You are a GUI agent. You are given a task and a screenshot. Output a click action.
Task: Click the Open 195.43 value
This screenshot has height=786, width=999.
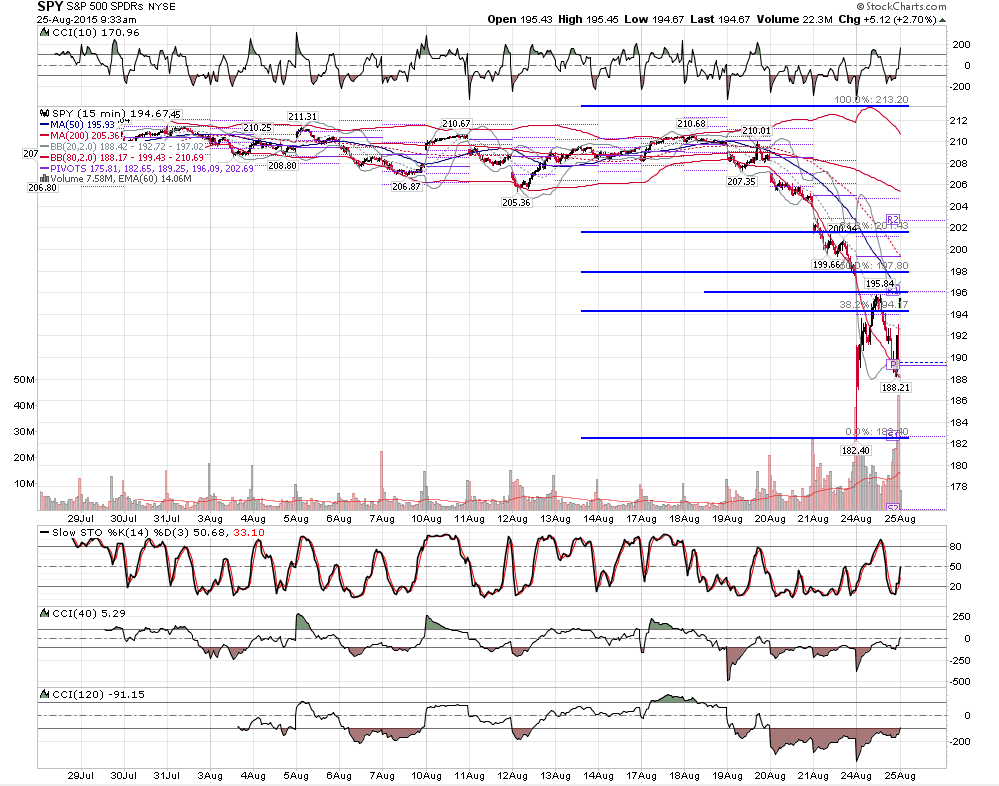pos(536,20)
